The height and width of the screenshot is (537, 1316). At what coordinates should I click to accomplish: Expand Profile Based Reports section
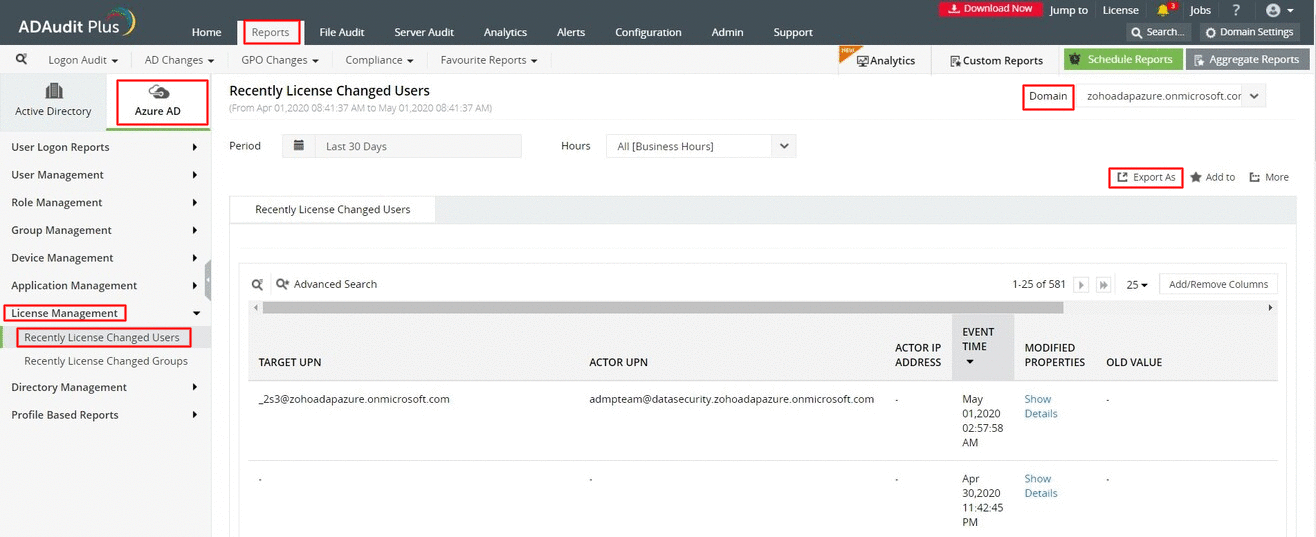pyautogui.click(x=105, y=415)
